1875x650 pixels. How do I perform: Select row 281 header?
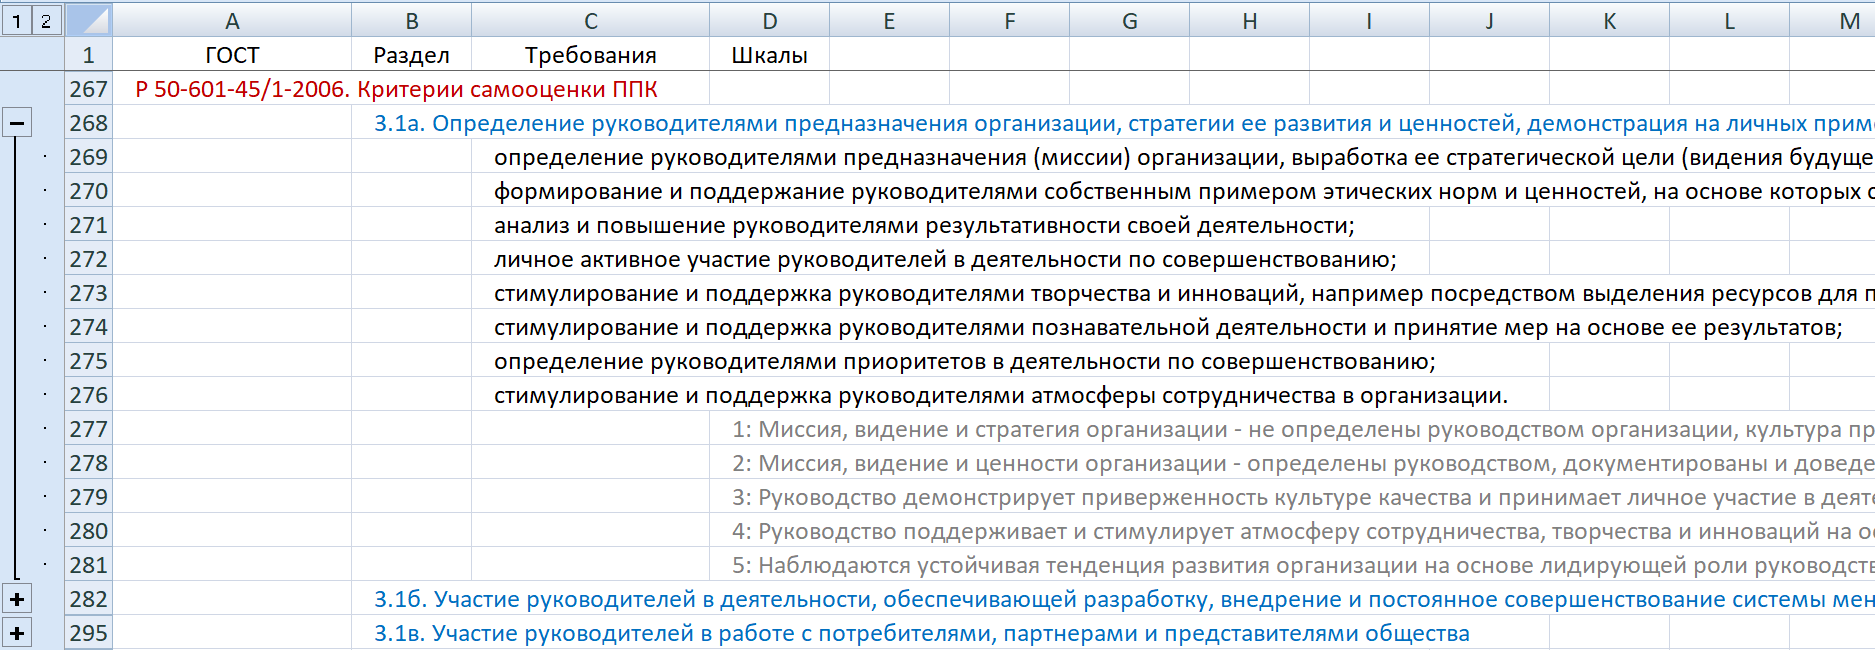[88, 565]
